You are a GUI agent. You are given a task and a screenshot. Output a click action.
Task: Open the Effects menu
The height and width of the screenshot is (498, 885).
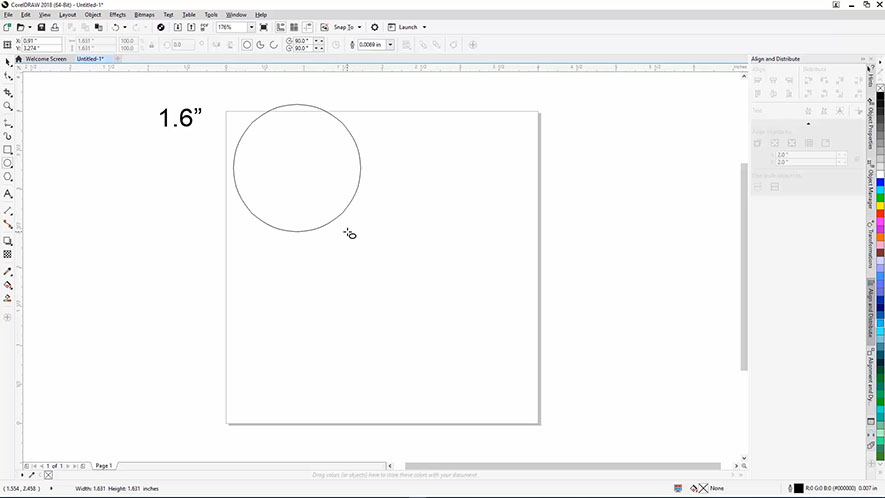click(117, 15)
